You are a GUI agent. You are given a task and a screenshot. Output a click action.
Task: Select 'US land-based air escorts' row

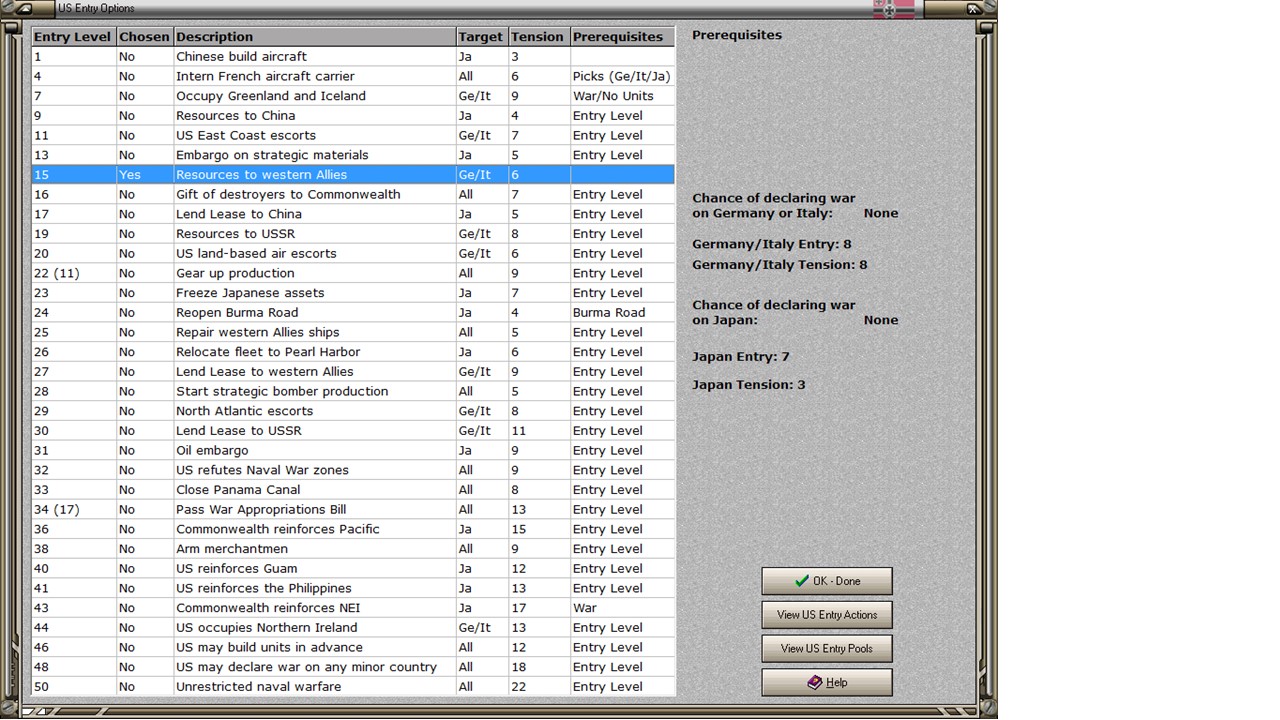coord(353,253)
